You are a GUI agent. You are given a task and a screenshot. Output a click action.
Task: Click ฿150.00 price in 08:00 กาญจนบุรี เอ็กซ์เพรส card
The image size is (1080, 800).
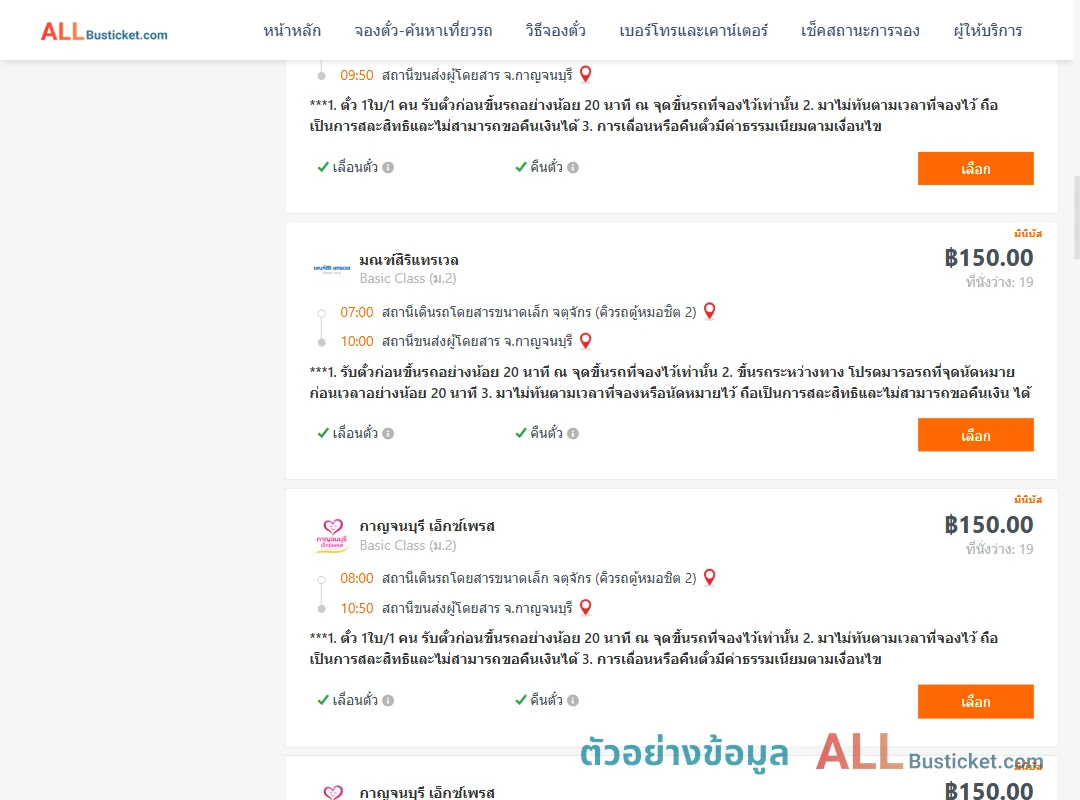(x=989, y=524)
